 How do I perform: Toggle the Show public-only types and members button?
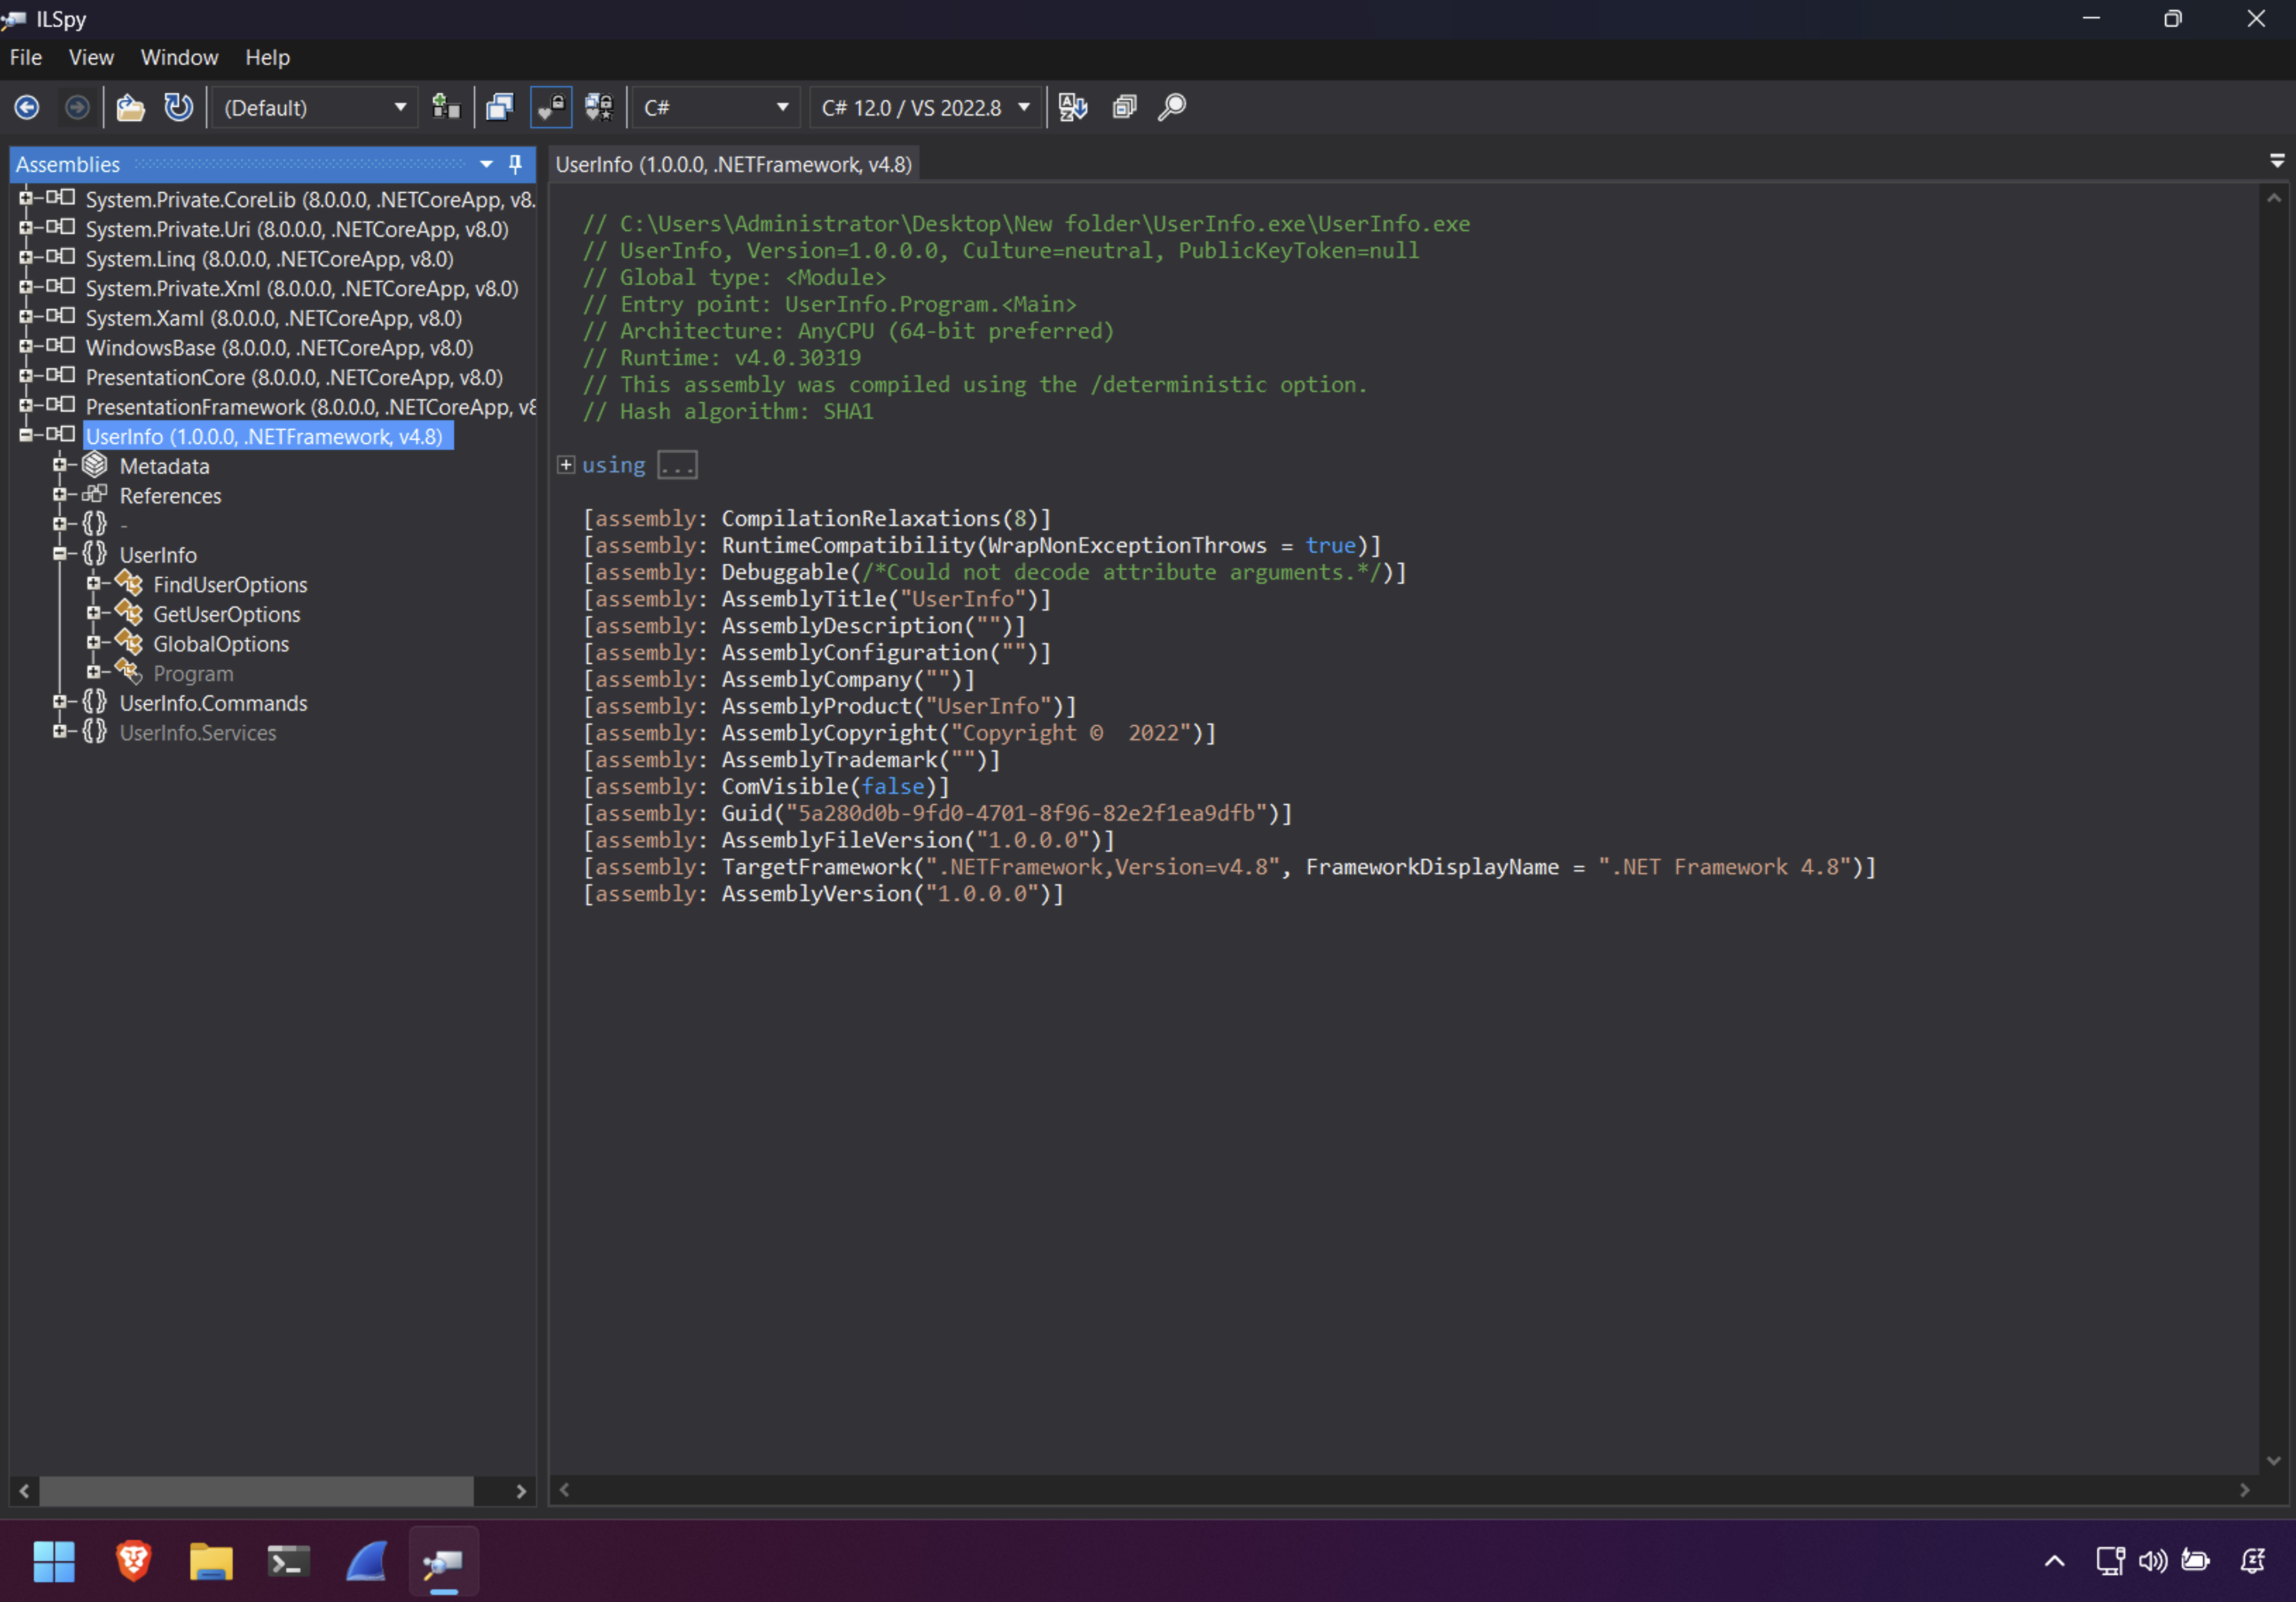tap(500, 107)
